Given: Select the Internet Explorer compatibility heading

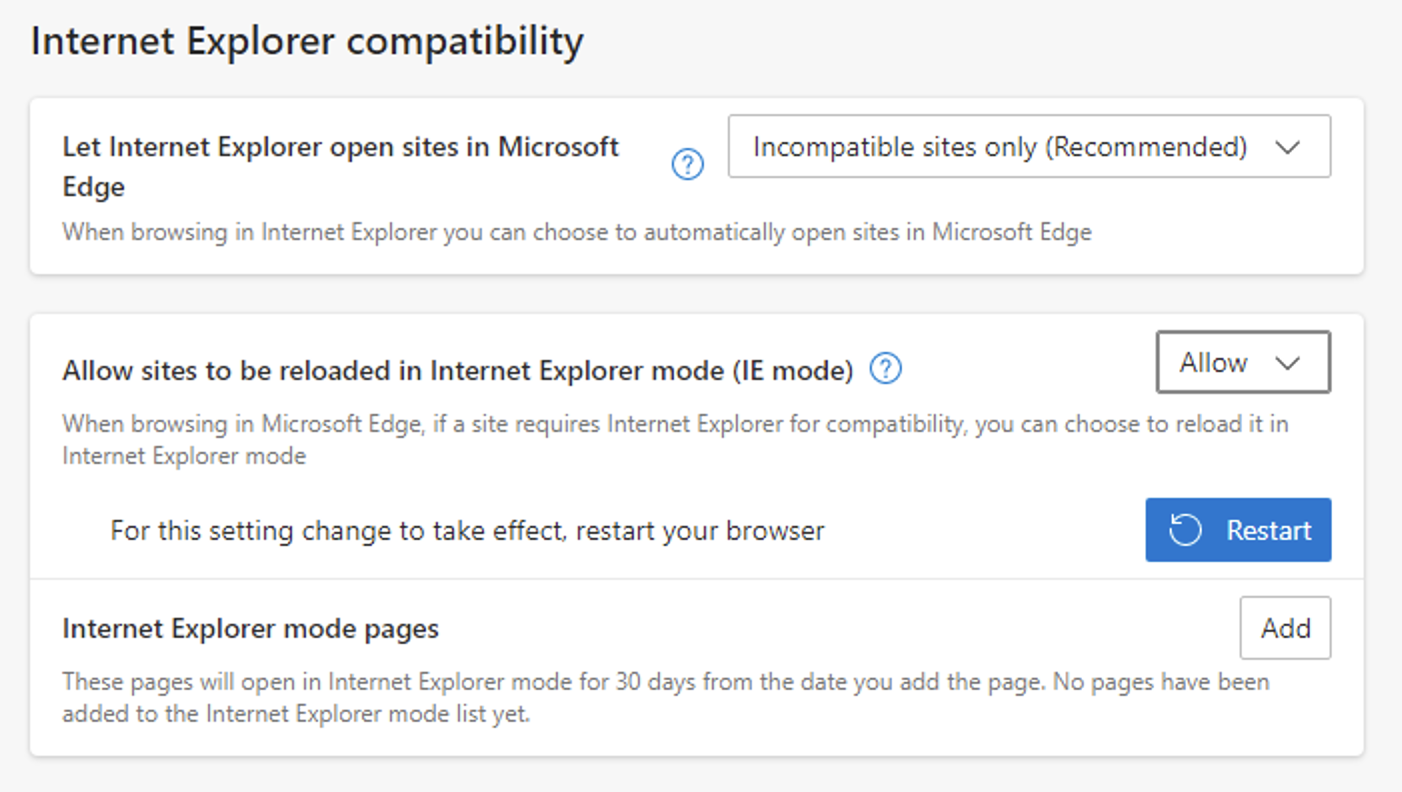Looking at the screenshot, I should click(307, 41).
